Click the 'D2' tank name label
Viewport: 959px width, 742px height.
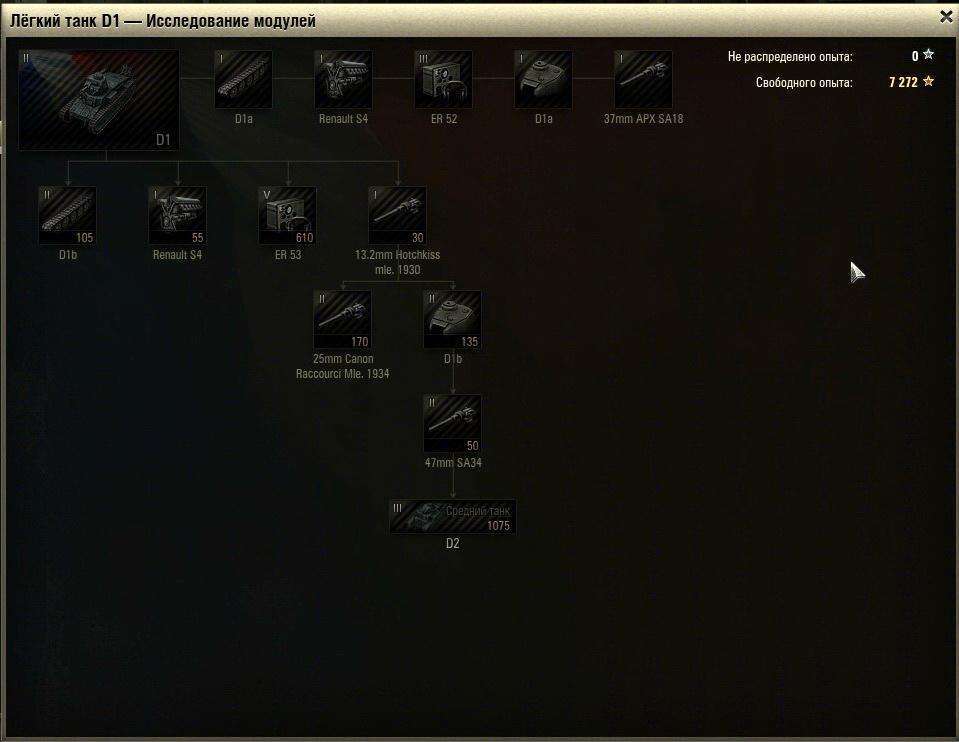coord(453,543)
